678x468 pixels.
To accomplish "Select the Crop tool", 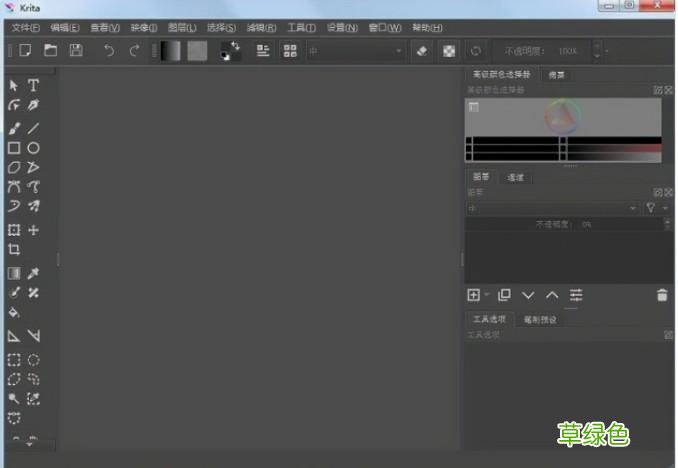I will [14, 250].
